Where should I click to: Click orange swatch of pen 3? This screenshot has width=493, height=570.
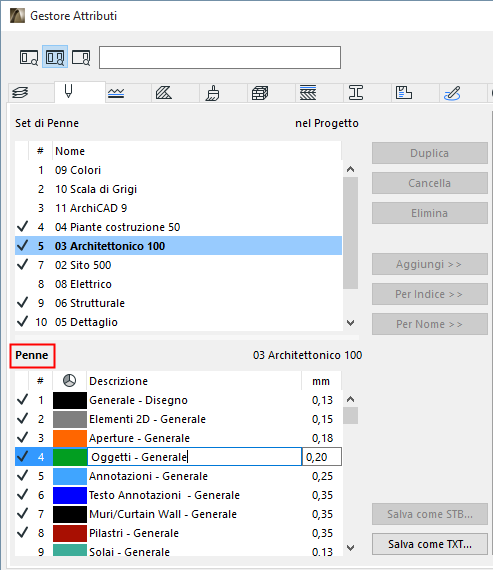click(x=70, y=438)
